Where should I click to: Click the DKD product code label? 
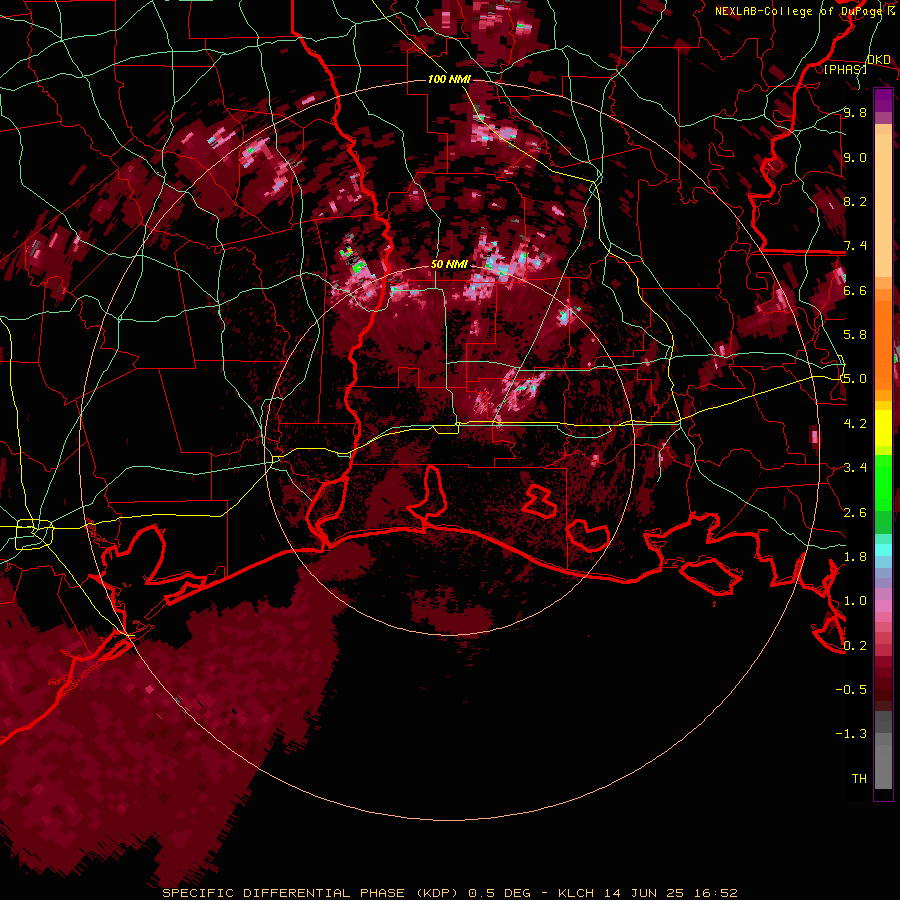click(x=878, y=60)
